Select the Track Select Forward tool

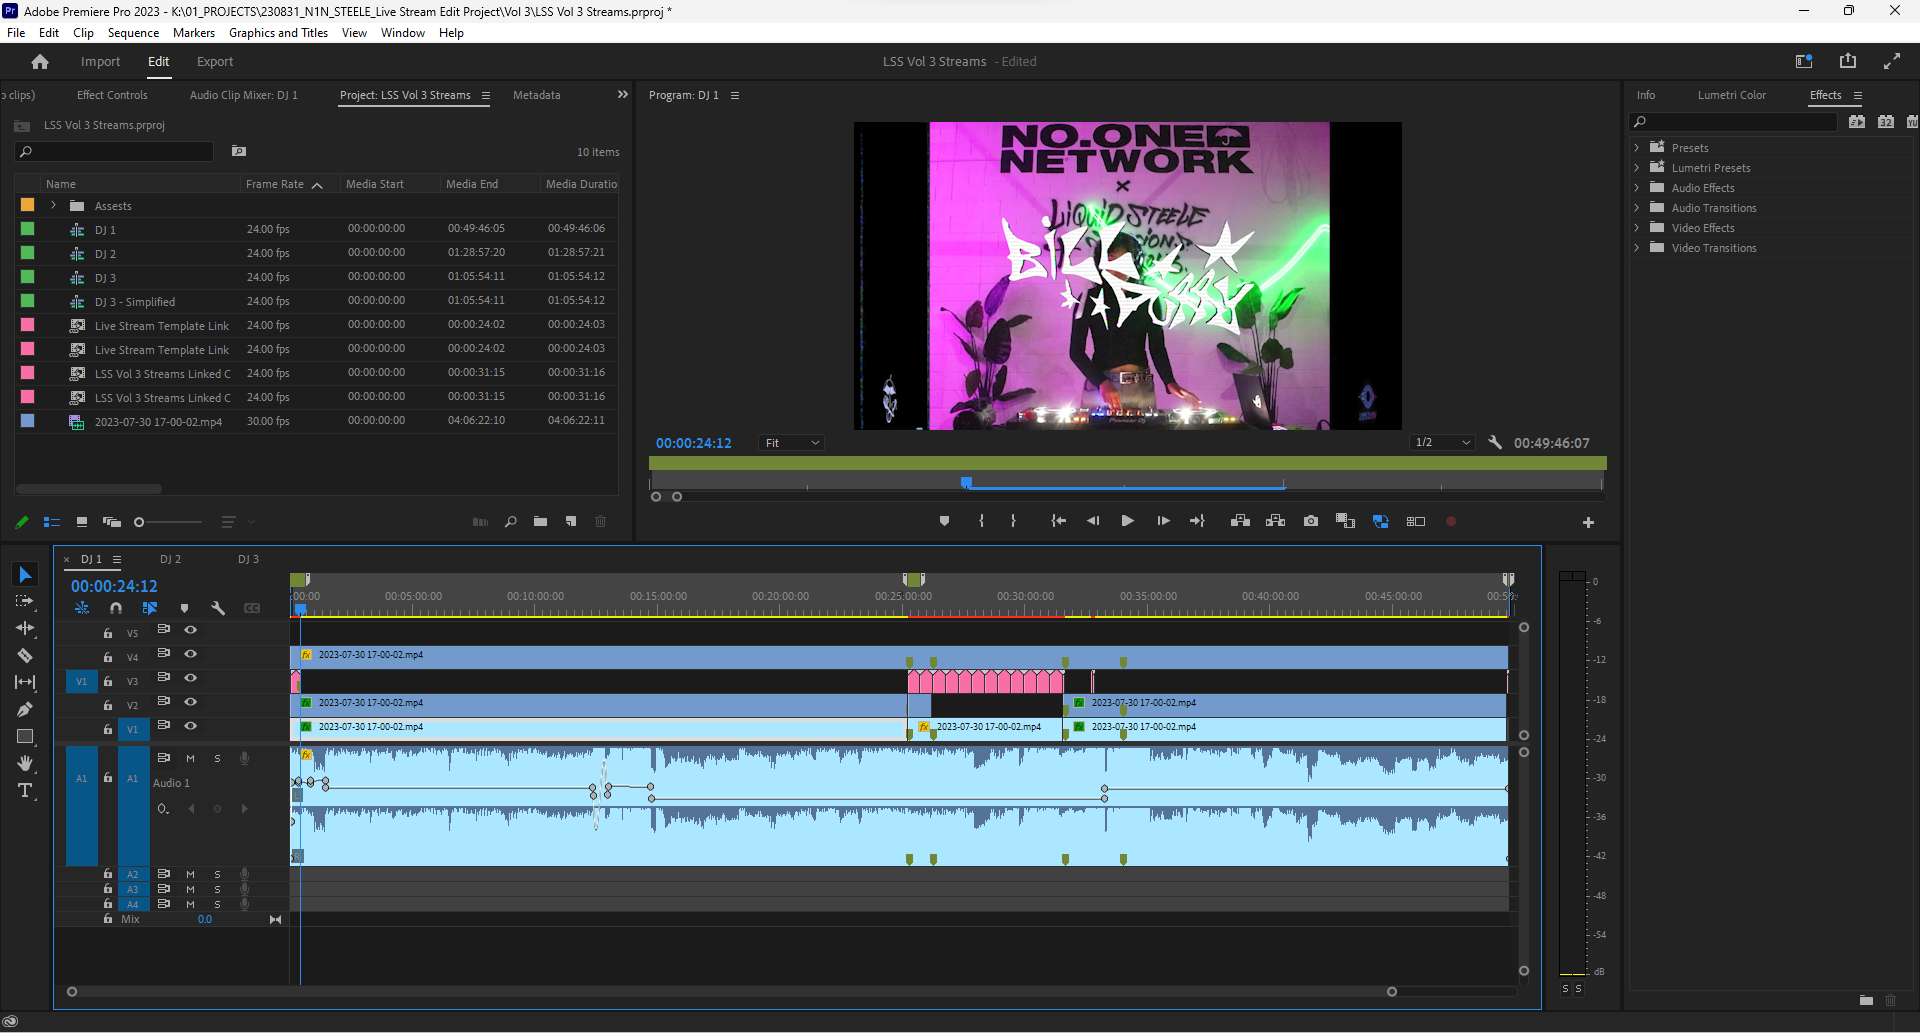click(x=25, y=601)
